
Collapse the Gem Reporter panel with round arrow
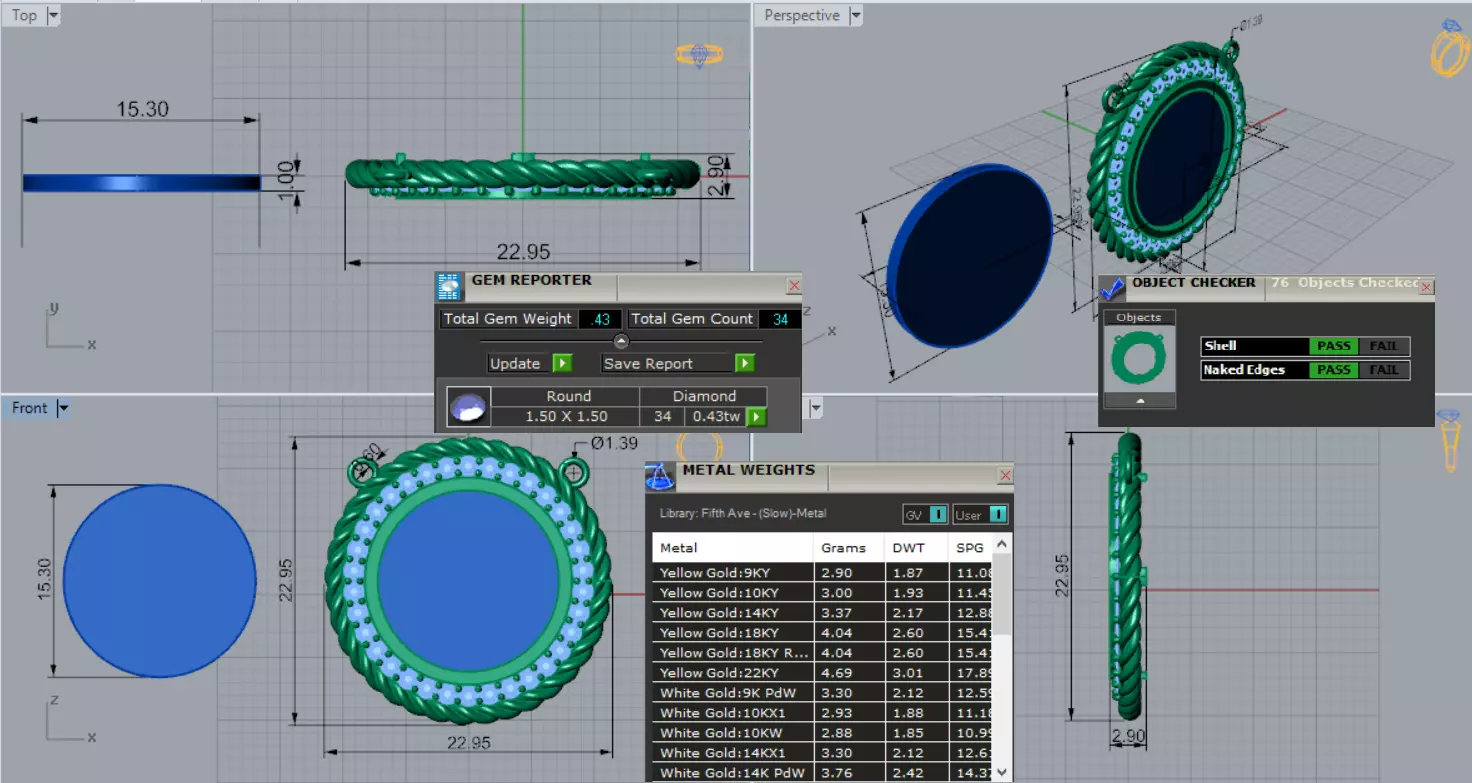click(x=621, y=341)
